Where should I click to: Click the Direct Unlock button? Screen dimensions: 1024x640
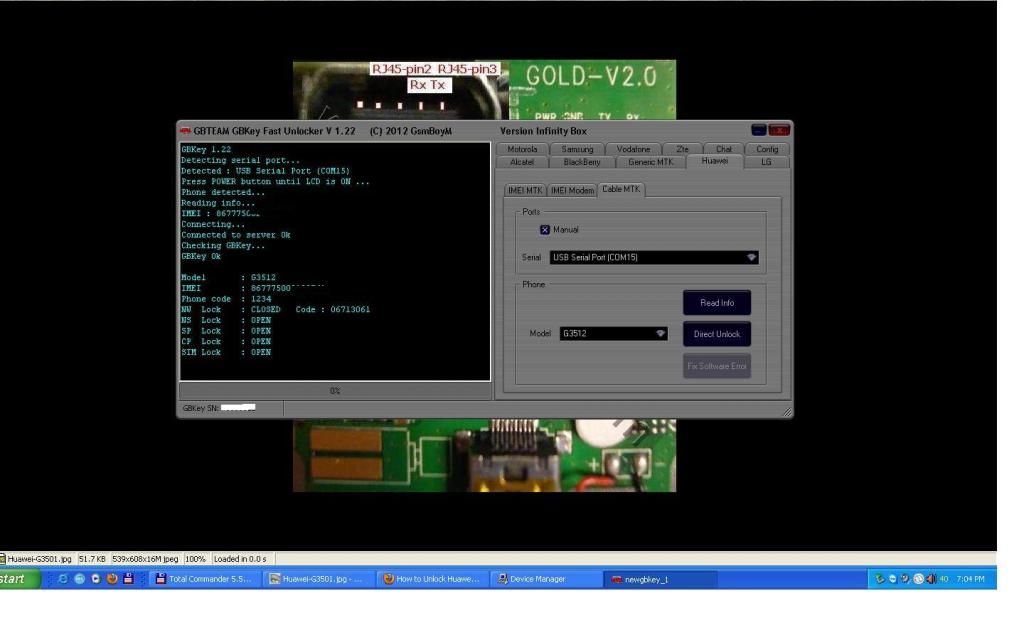(x=717, y=334)
